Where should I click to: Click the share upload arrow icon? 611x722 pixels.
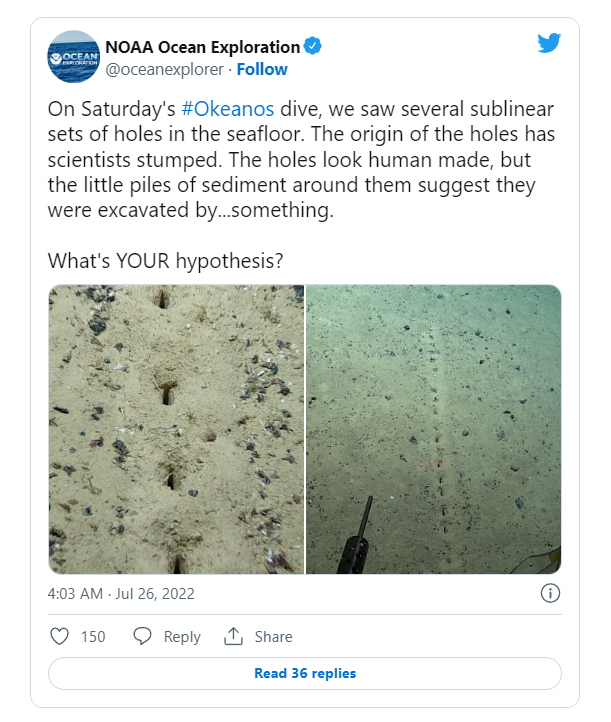234,636
